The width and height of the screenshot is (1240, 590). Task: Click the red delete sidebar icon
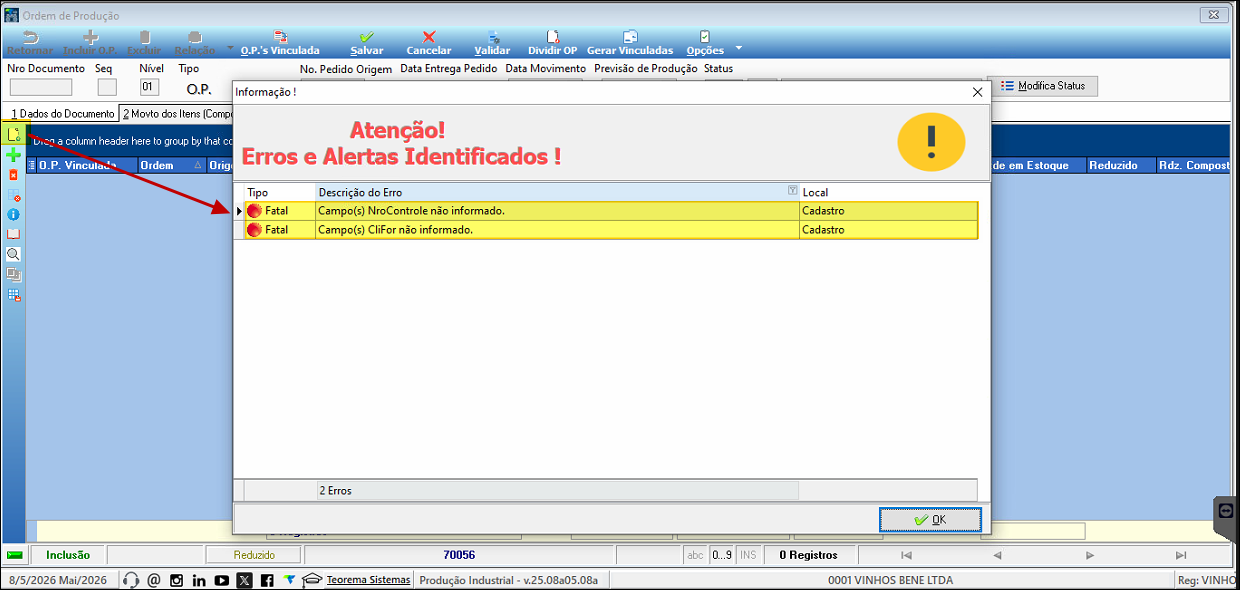[14, 175]
